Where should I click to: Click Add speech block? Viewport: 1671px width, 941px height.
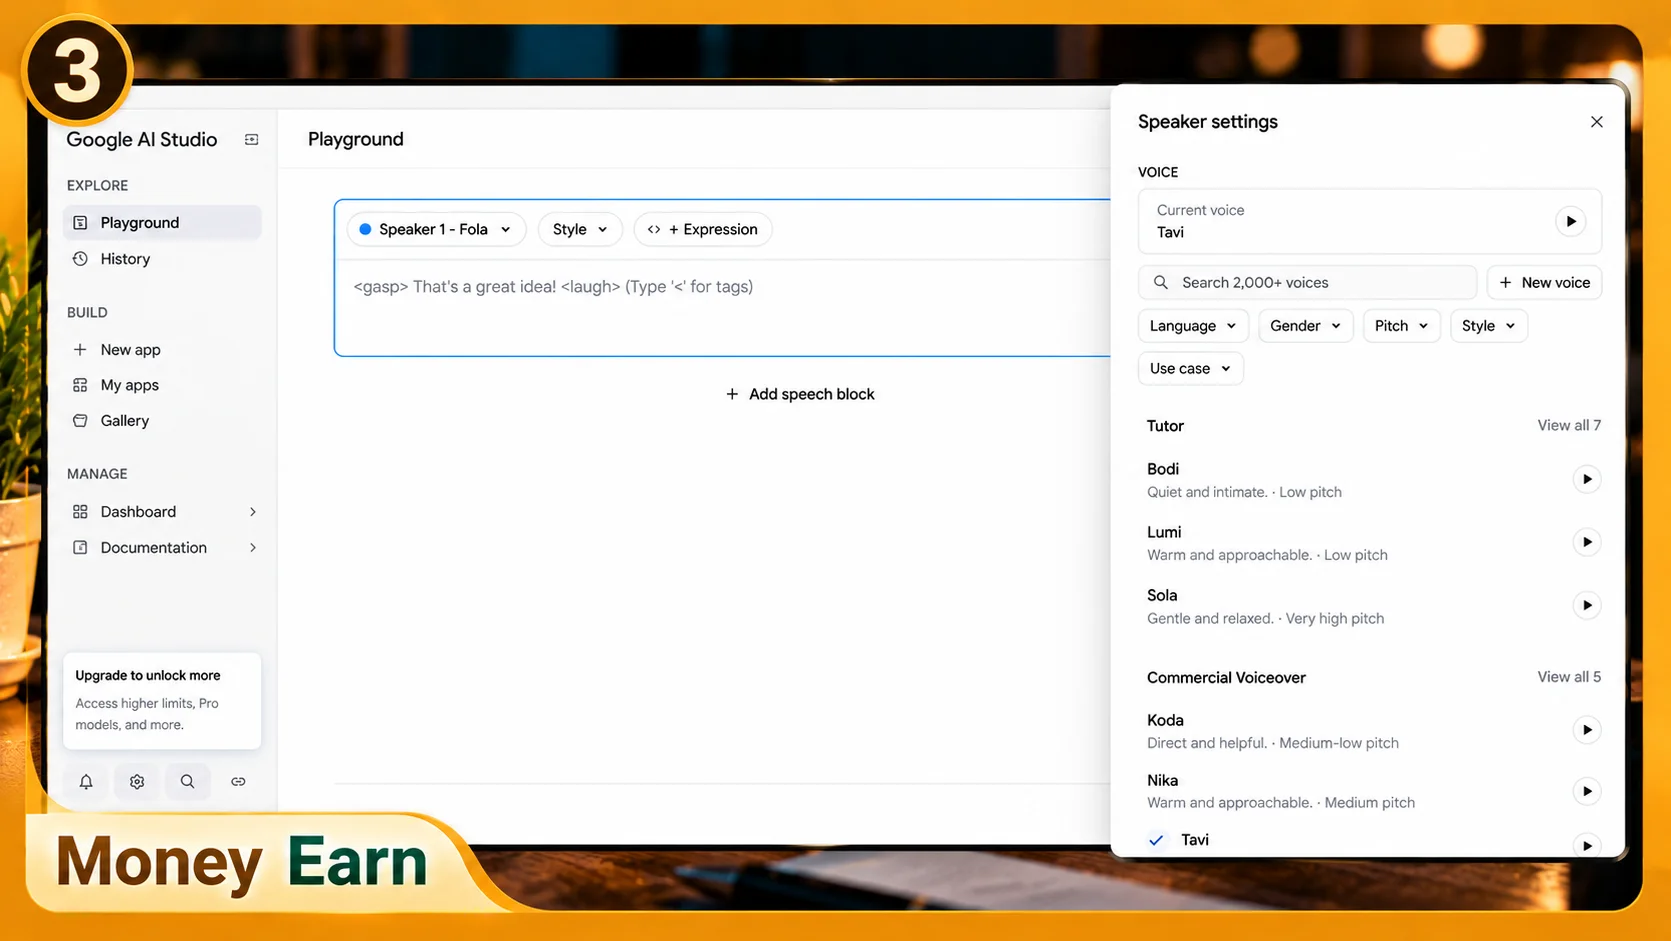[x=800, y=394]
